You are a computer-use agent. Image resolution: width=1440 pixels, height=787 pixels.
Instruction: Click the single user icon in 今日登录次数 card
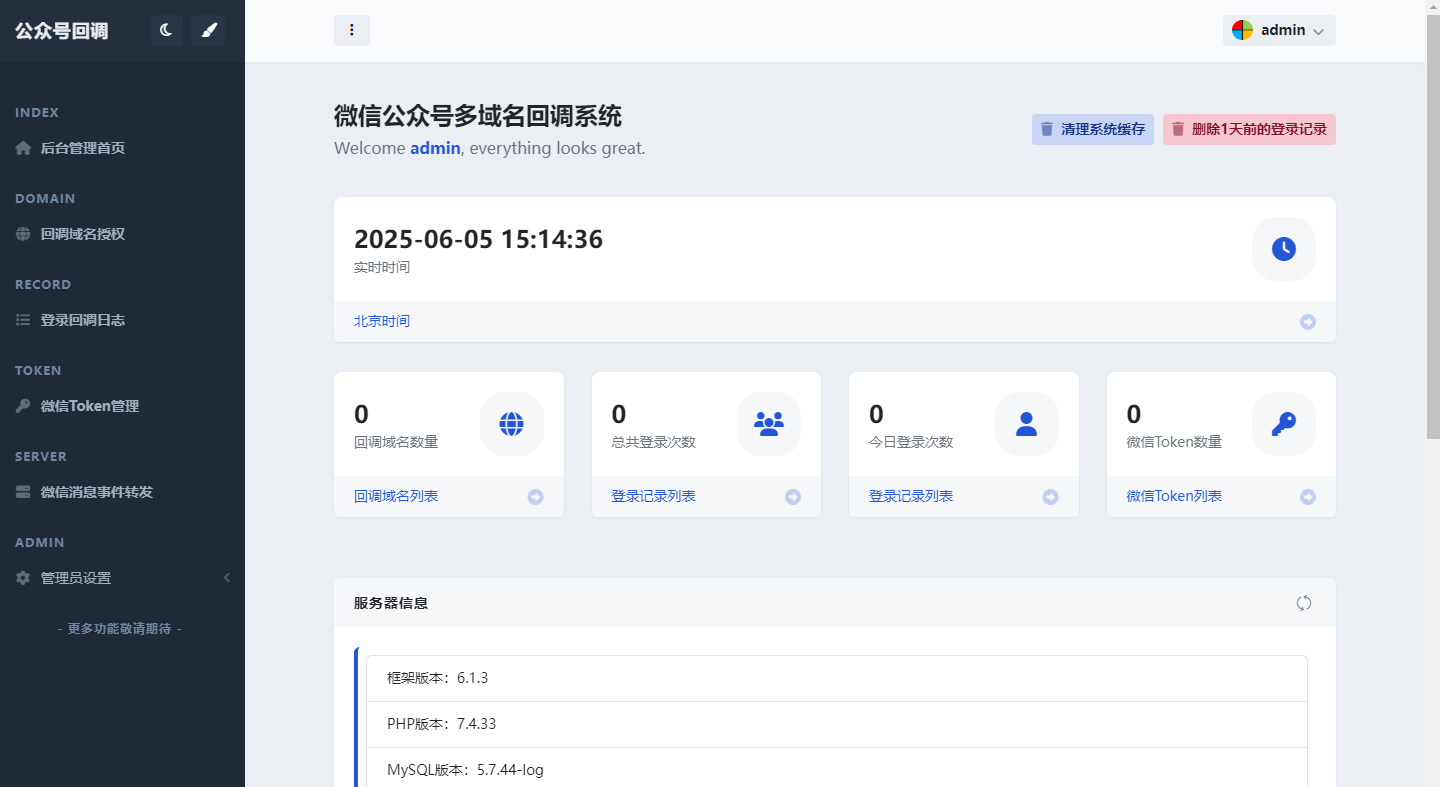(1027, 424)
